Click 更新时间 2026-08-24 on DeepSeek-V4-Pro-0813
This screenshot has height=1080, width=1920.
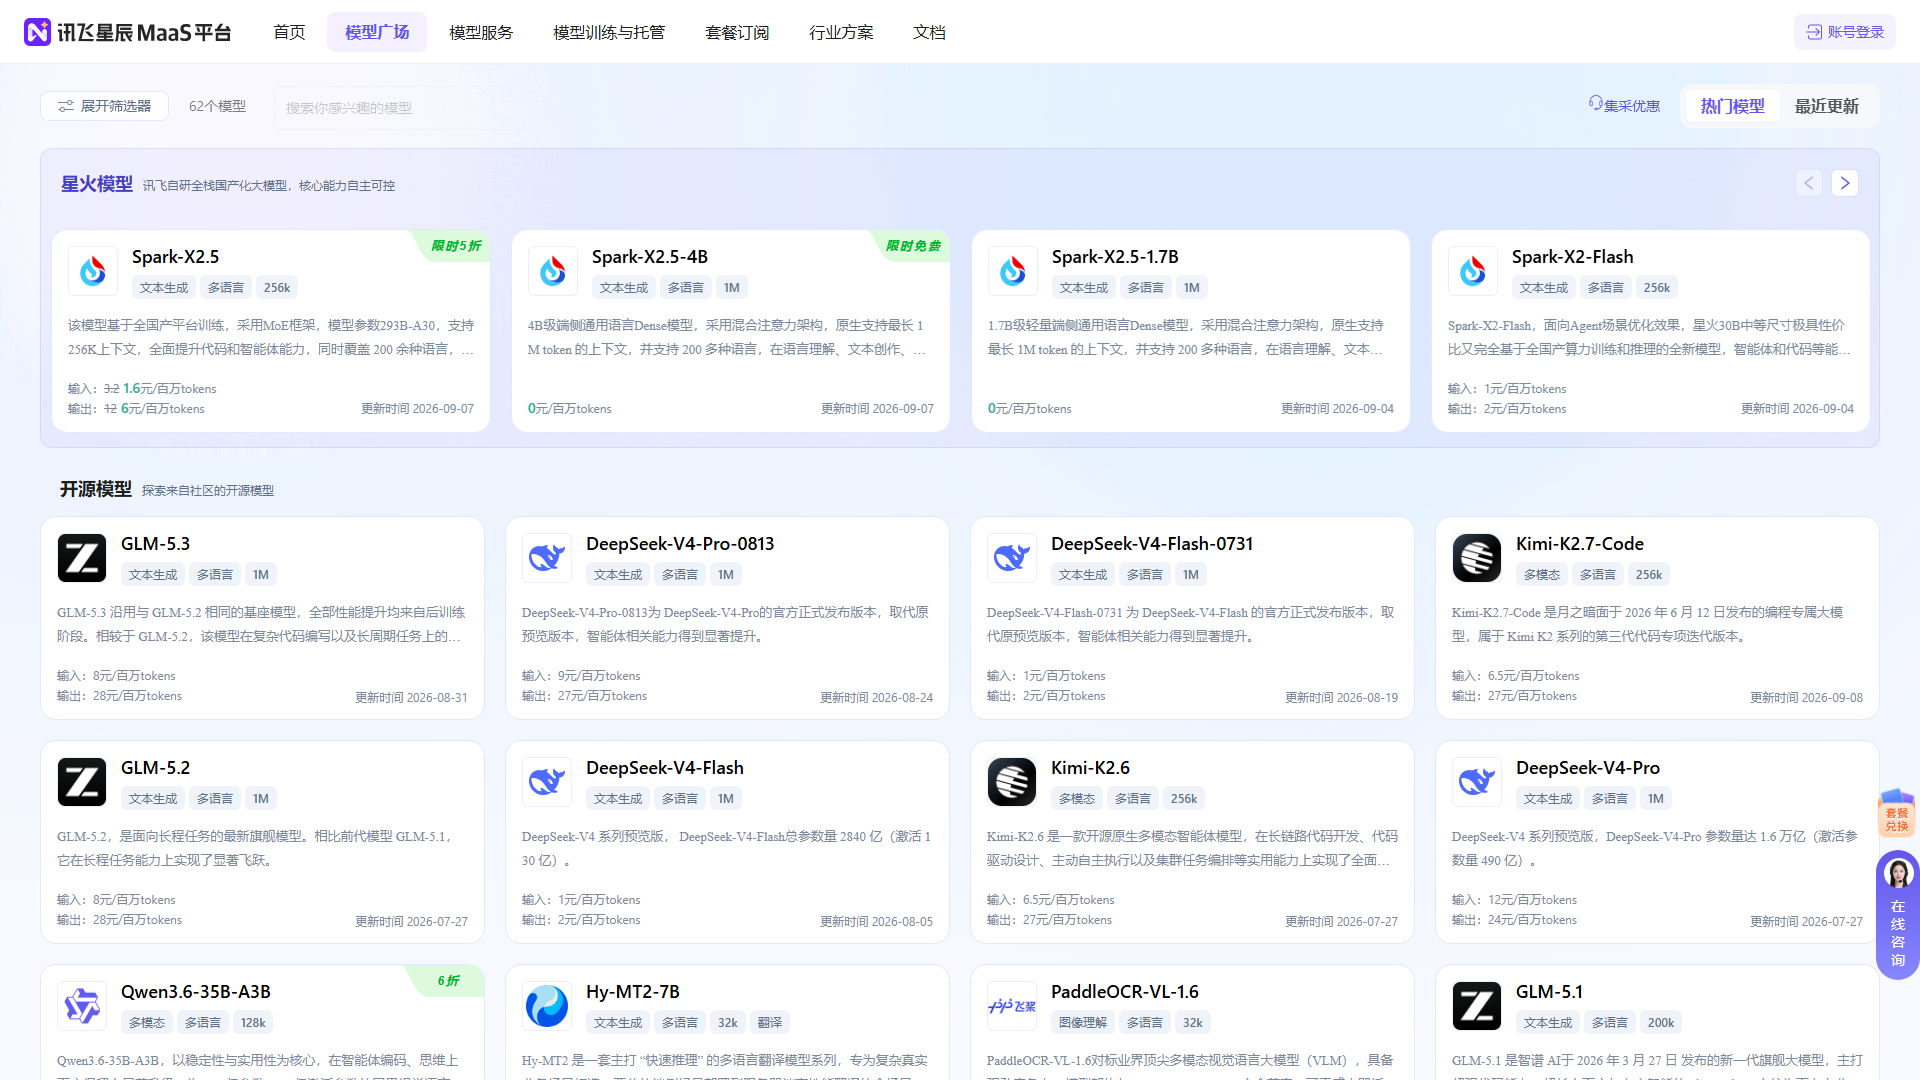(876, 698)
